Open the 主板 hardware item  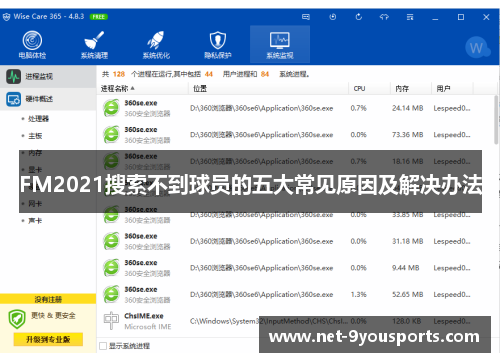point(35,136)
